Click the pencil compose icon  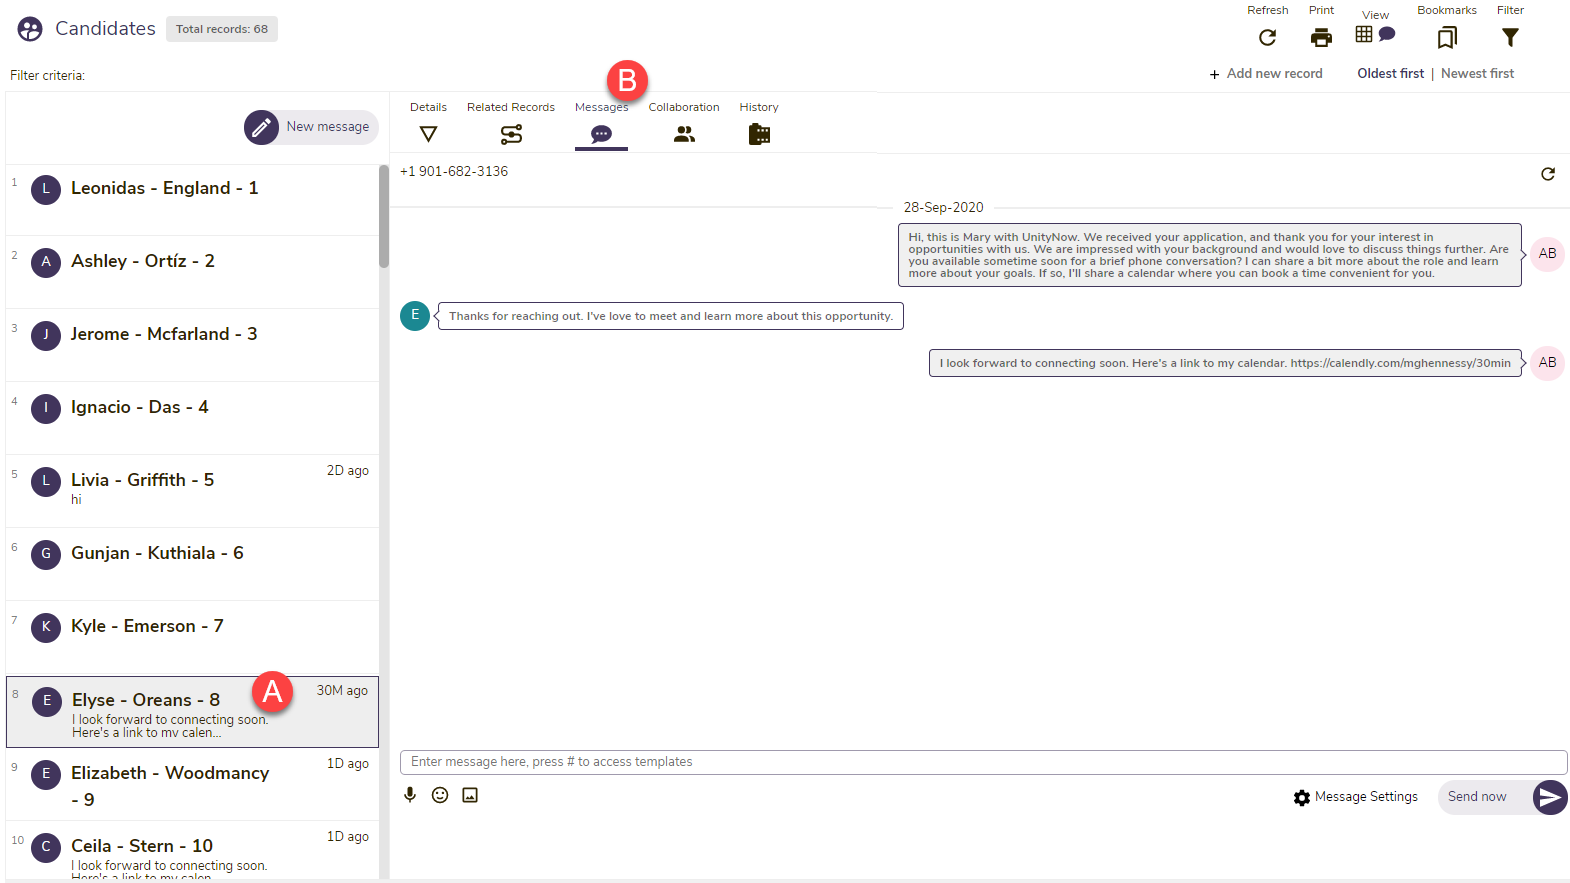pos(261,127)
